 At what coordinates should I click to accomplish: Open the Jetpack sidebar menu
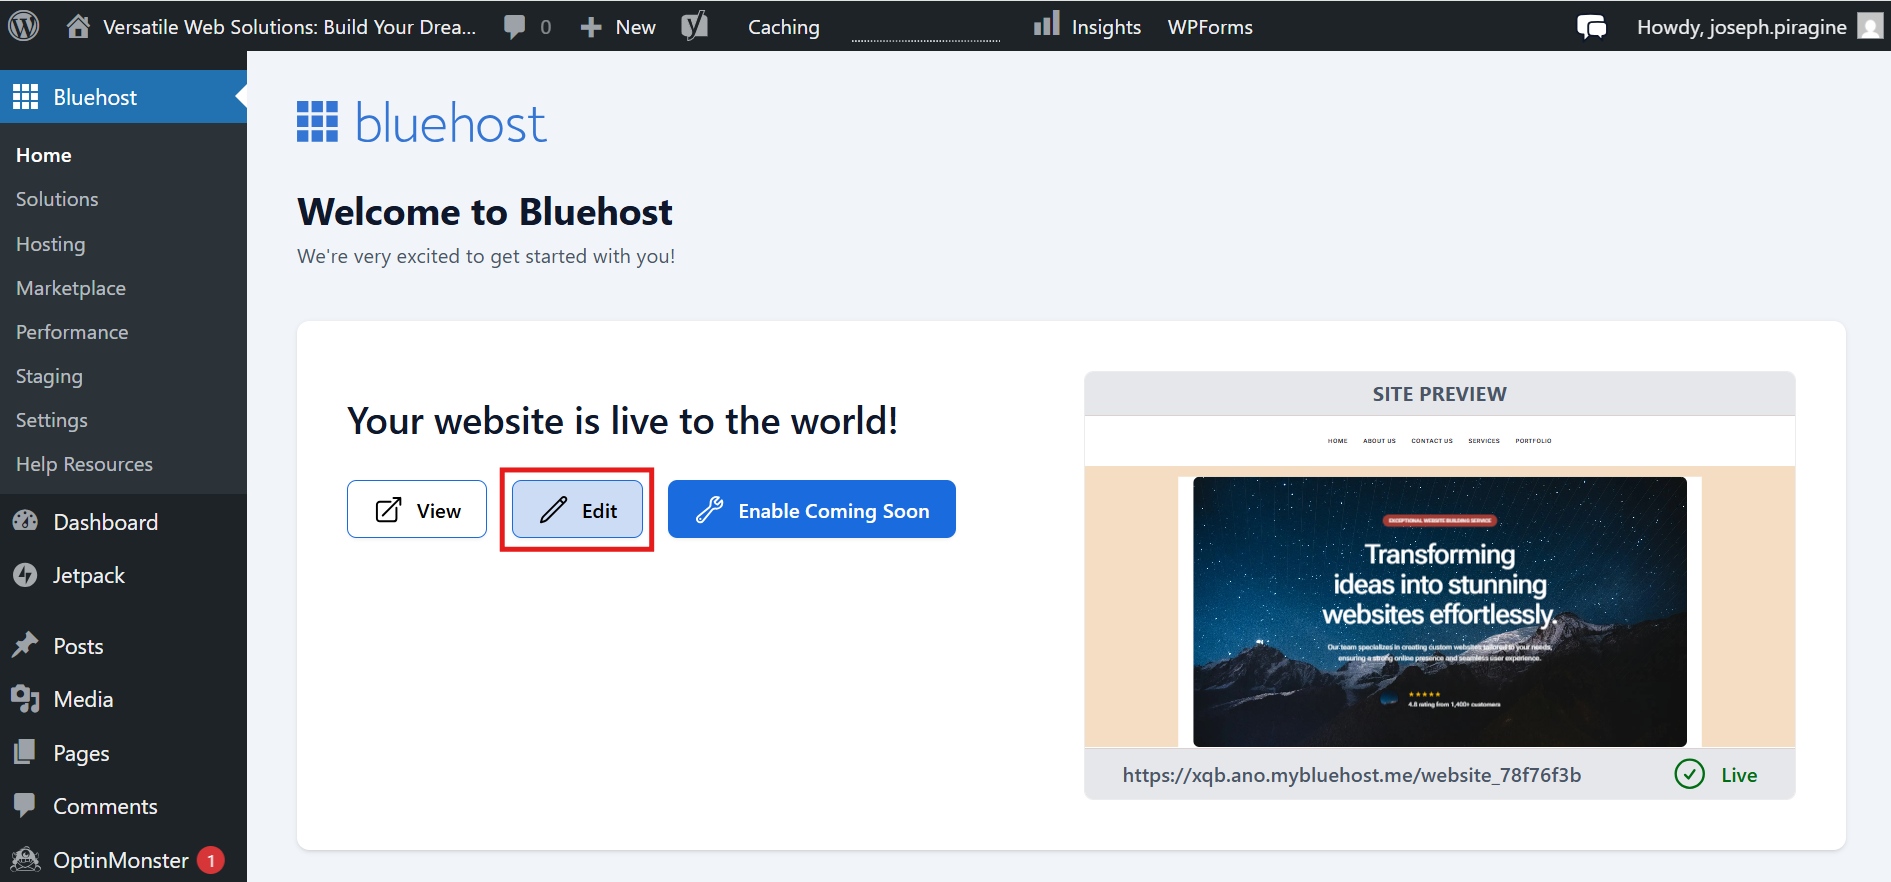point(88,576)
